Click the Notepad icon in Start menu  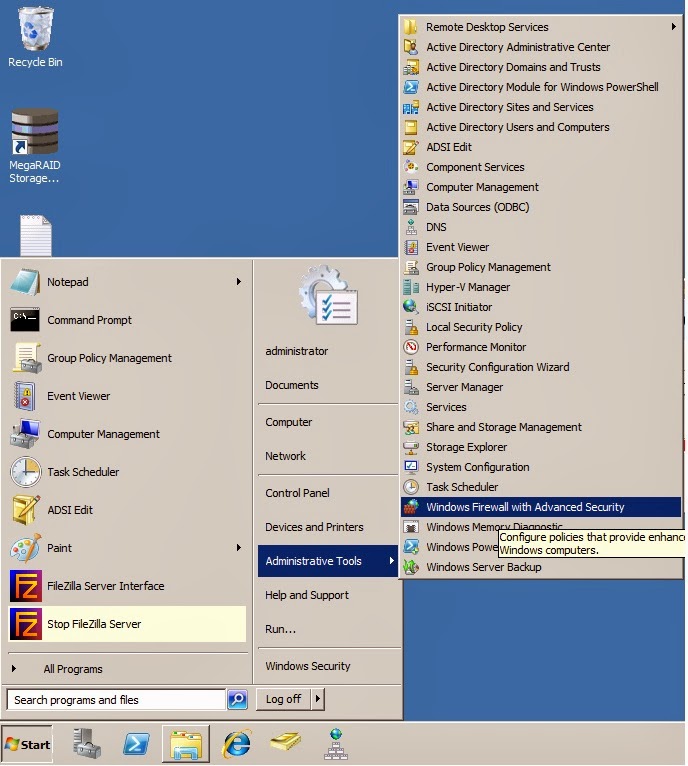coord(25,282)
